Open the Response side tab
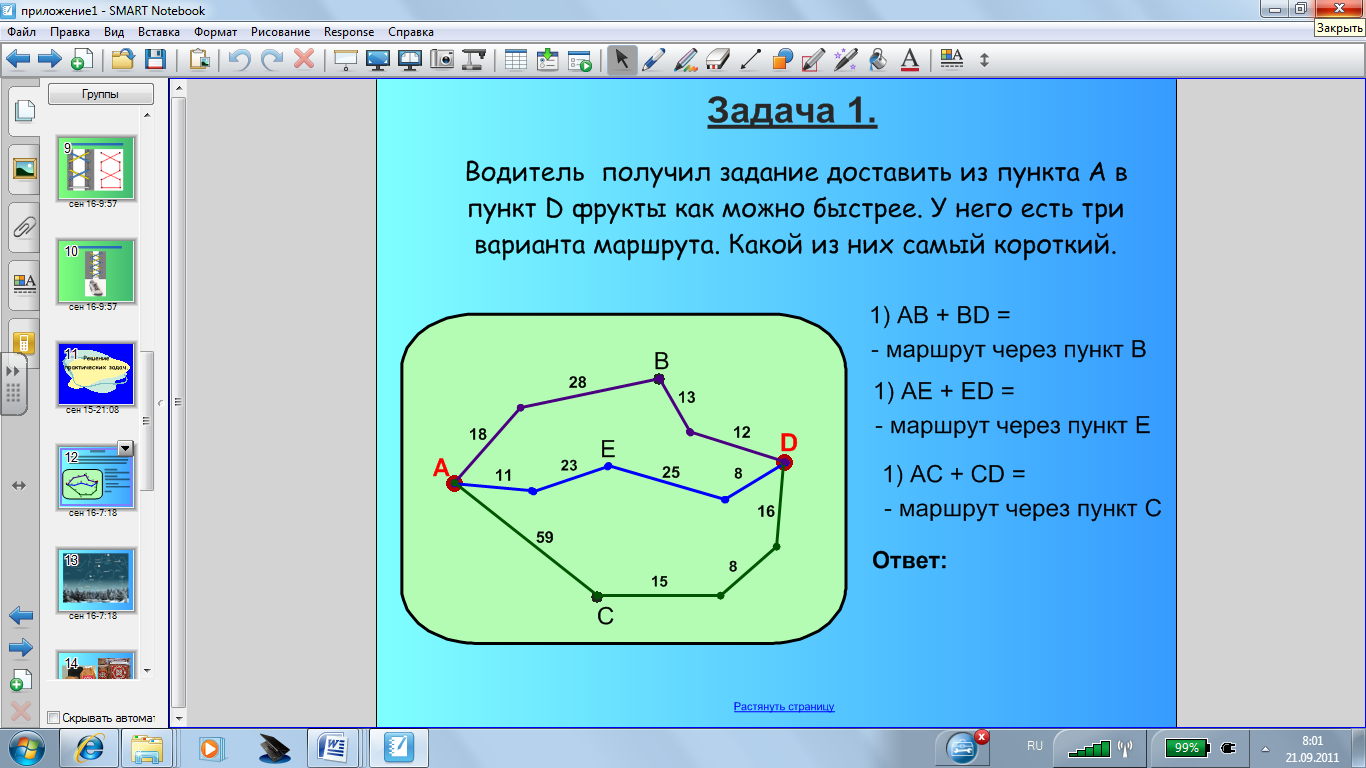Screen dimensions: 1366x768 tap(25, 343)
